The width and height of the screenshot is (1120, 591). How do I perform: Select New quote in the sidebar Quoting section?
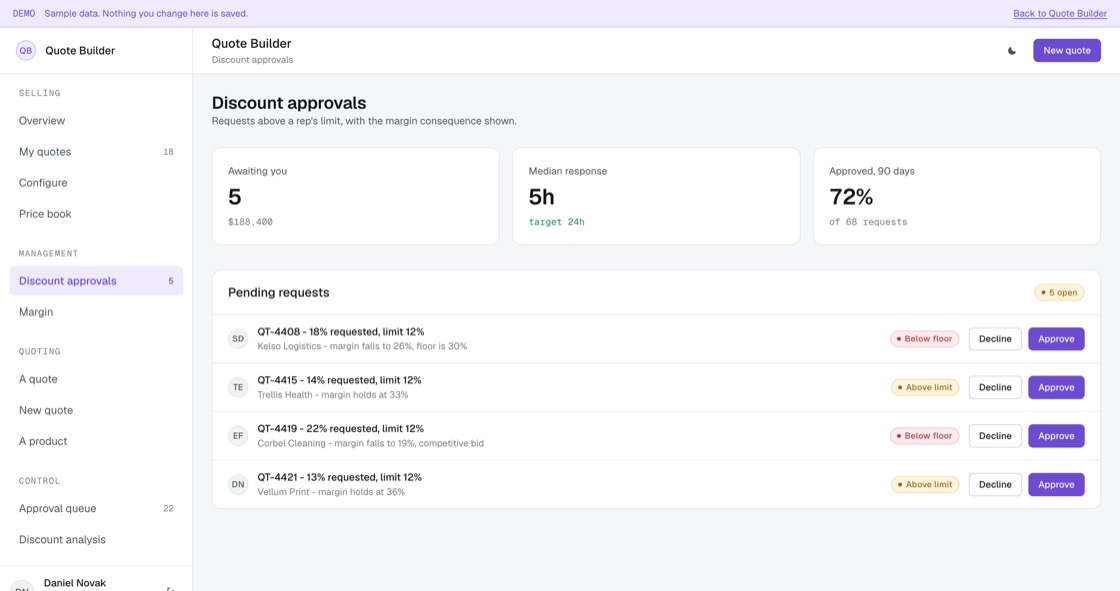pos(96,410)
